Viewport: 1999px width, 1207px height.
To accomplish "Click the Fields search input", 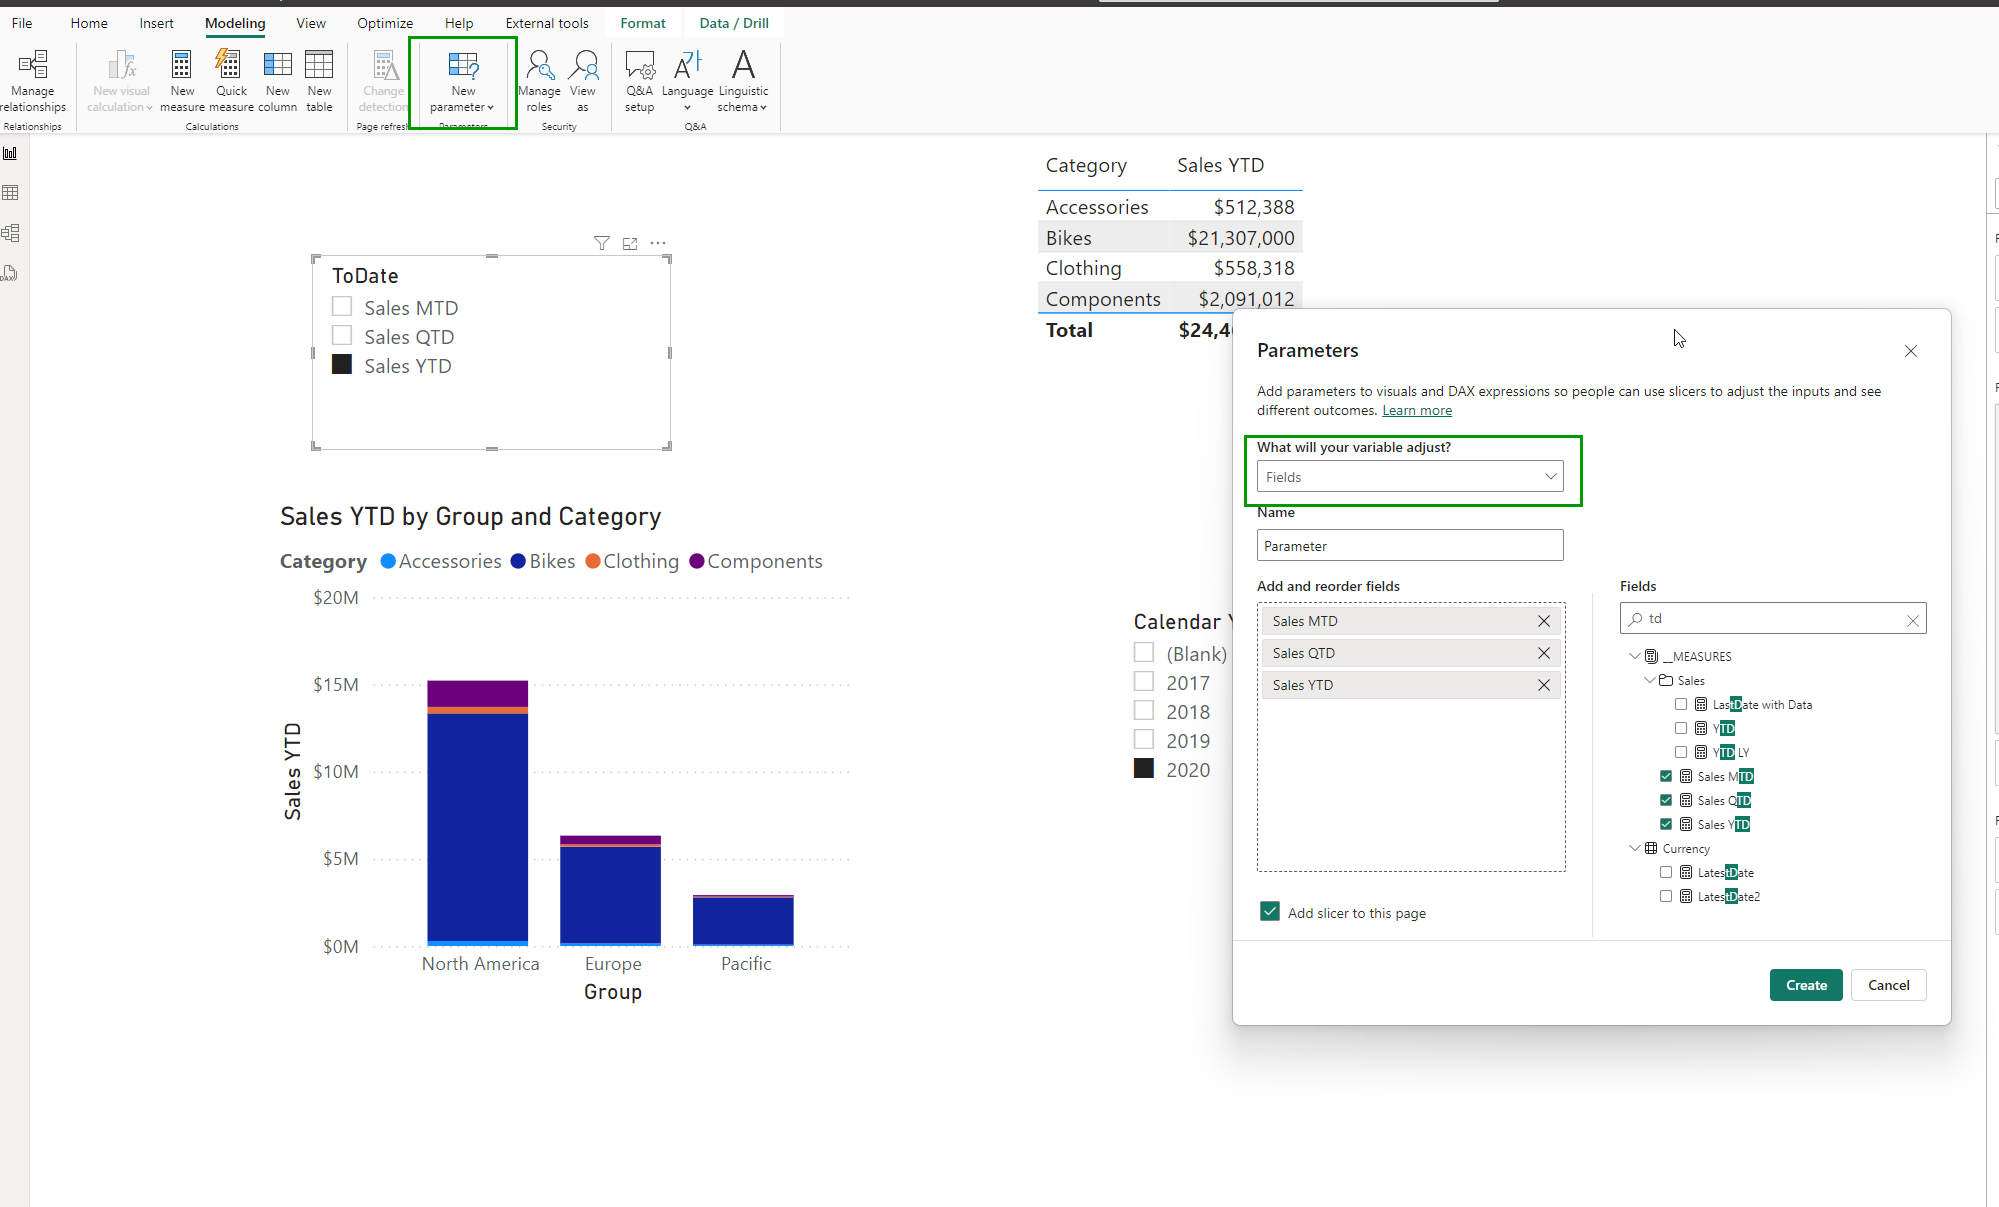I will click(x=1773, y=618).
